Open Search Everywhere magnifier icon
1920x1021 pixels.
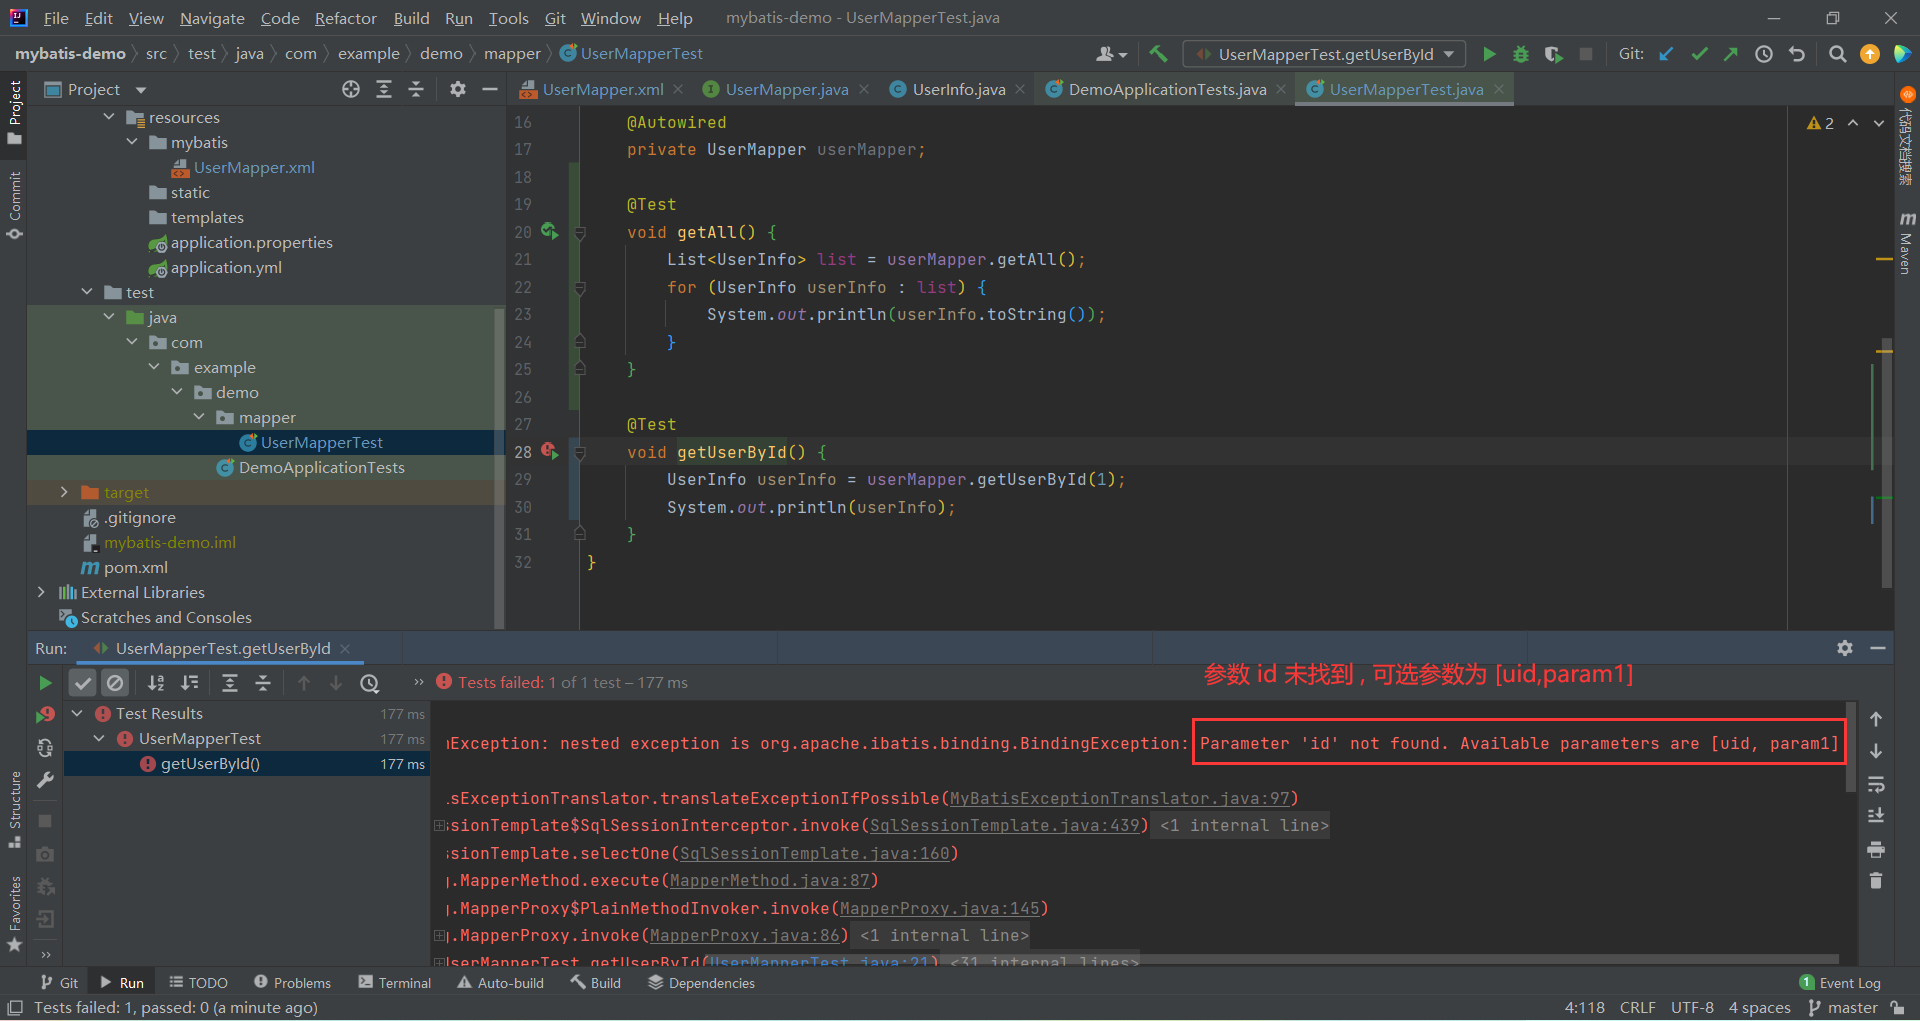pos(1837,54)
